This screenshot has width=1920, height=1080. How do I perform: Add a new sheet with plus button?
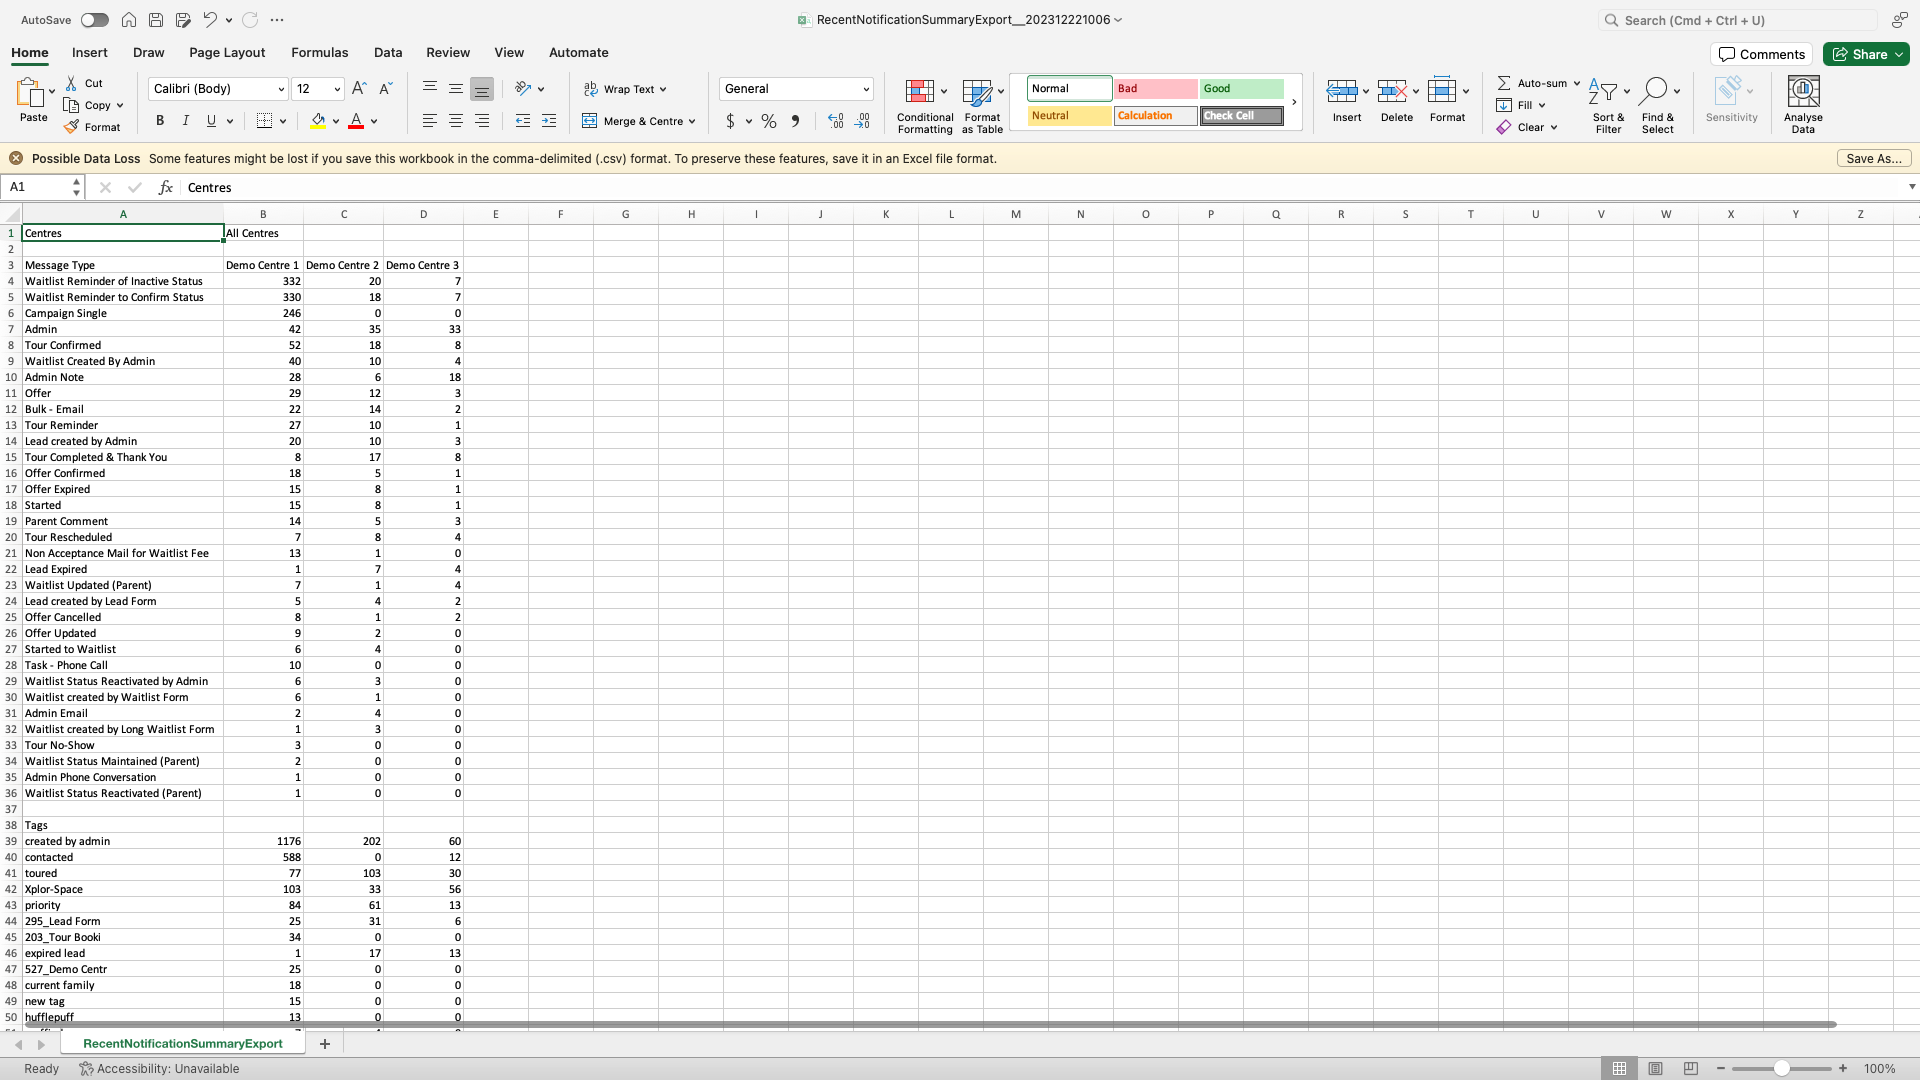[325, 1044]
